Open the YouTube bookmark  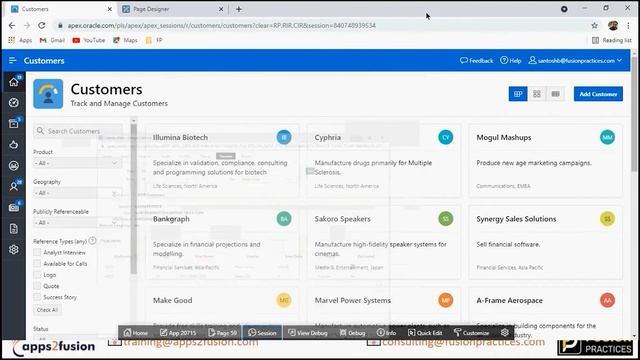coord(89,40)
